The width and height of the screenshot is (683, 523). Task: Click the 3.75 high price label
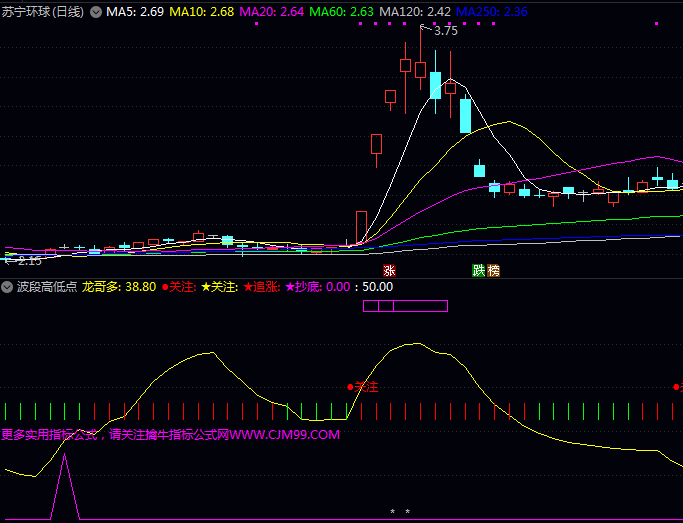tap(445, 31)
